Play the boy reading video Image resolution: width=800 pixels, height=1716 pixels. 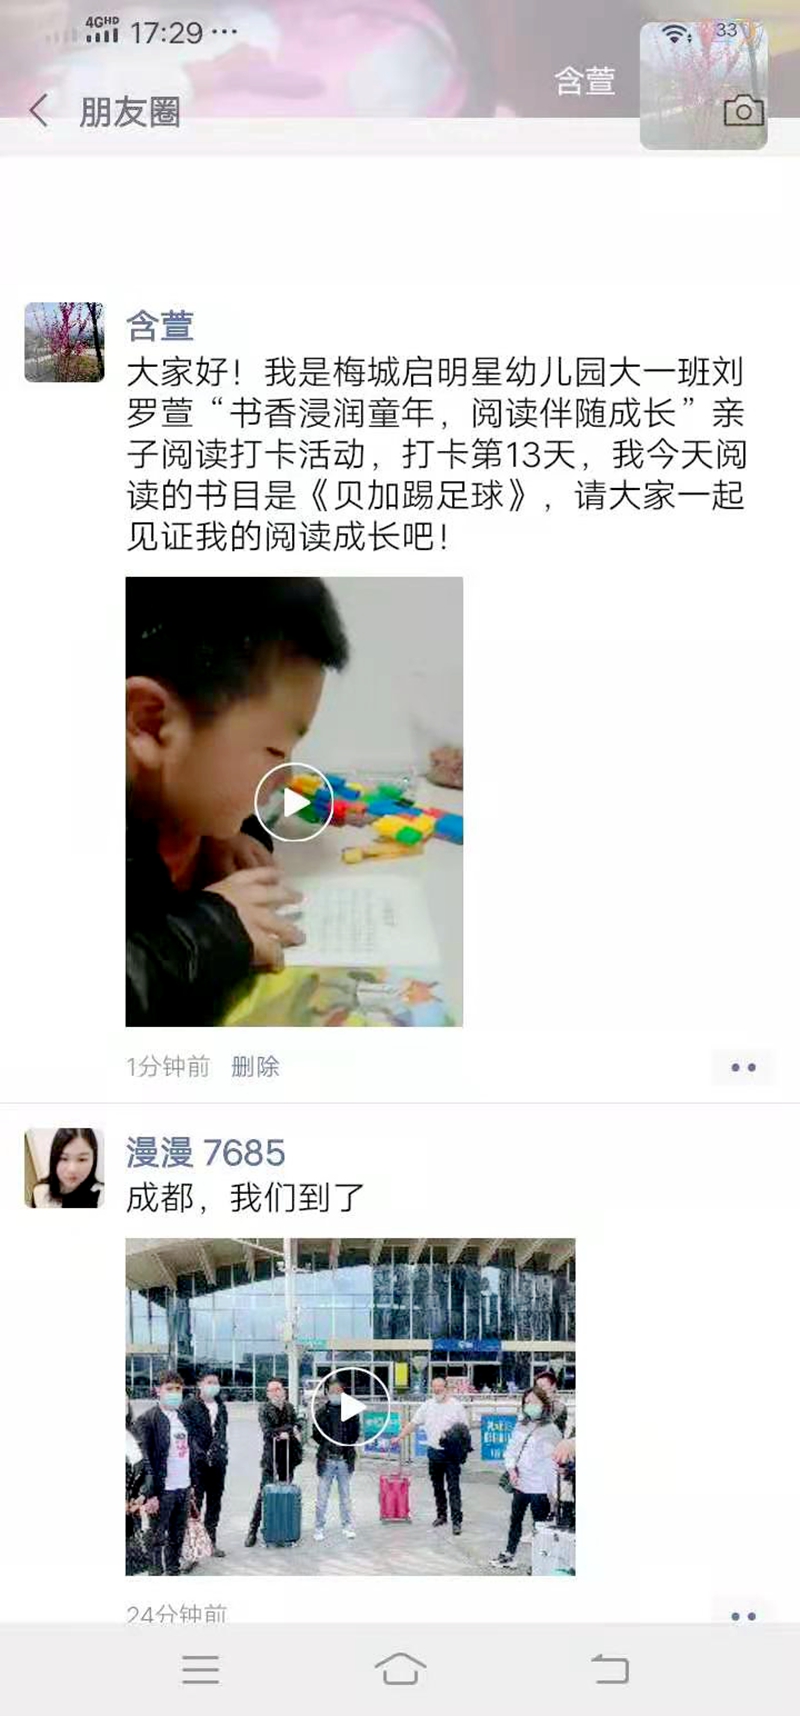coord(294,802)
